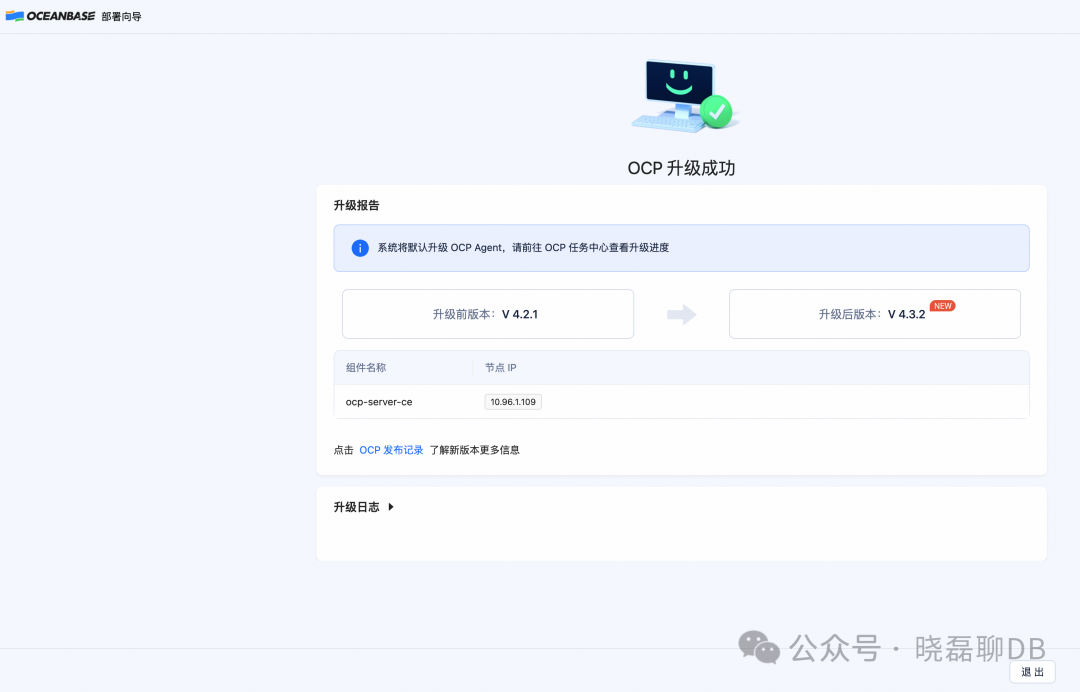Click the success computer illustration
The image size is (1080, 692).
click(684, 96)
